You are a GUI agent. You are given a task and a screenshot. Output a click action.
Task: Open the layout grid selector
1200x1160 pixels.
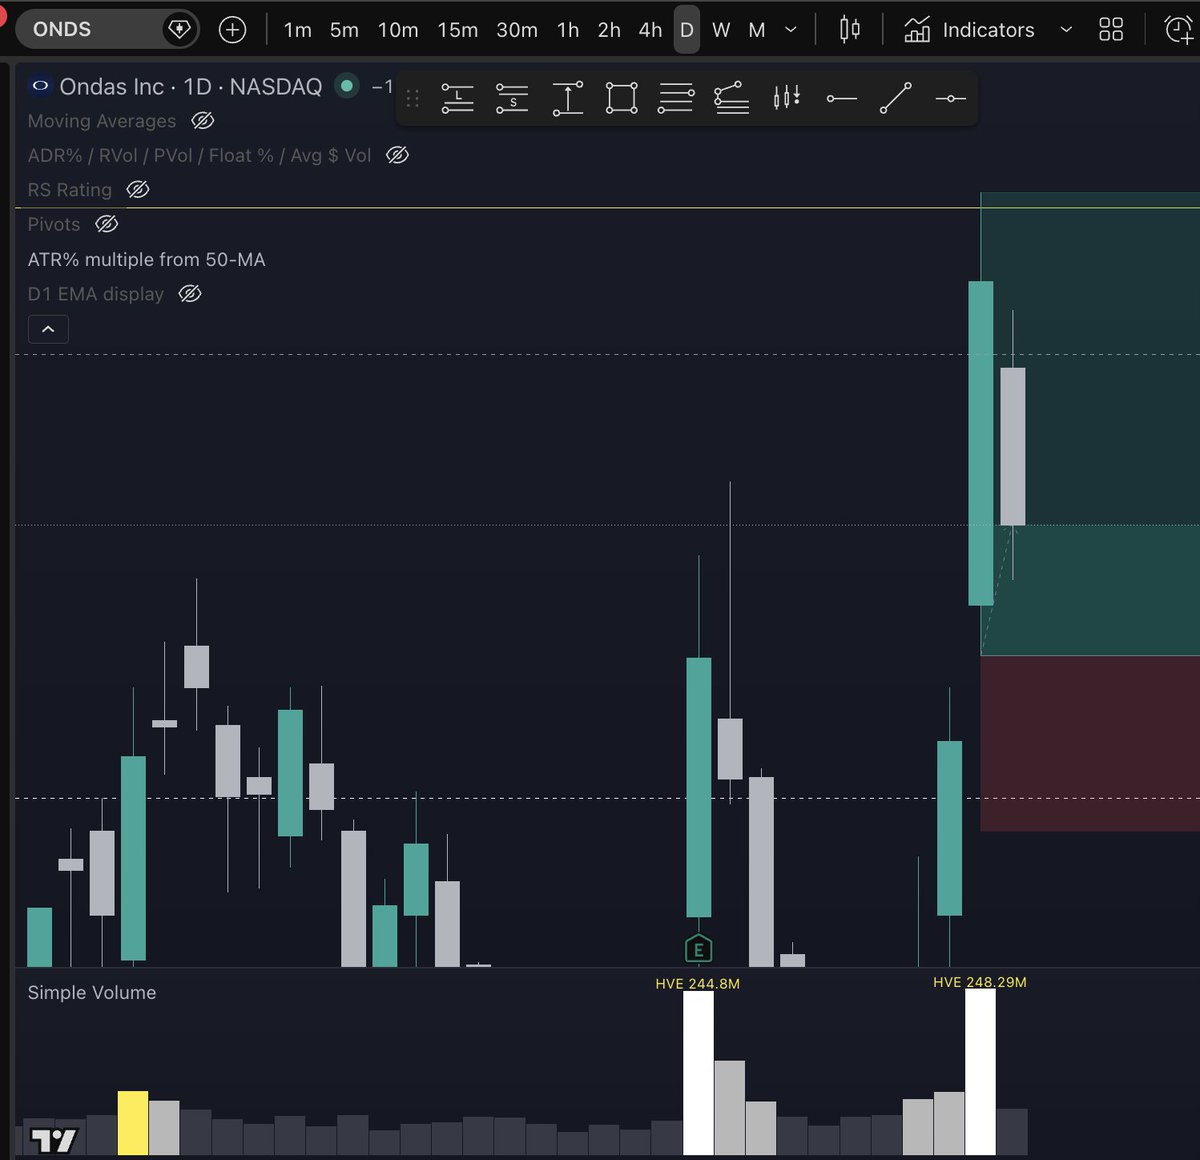pos(1111,29)
